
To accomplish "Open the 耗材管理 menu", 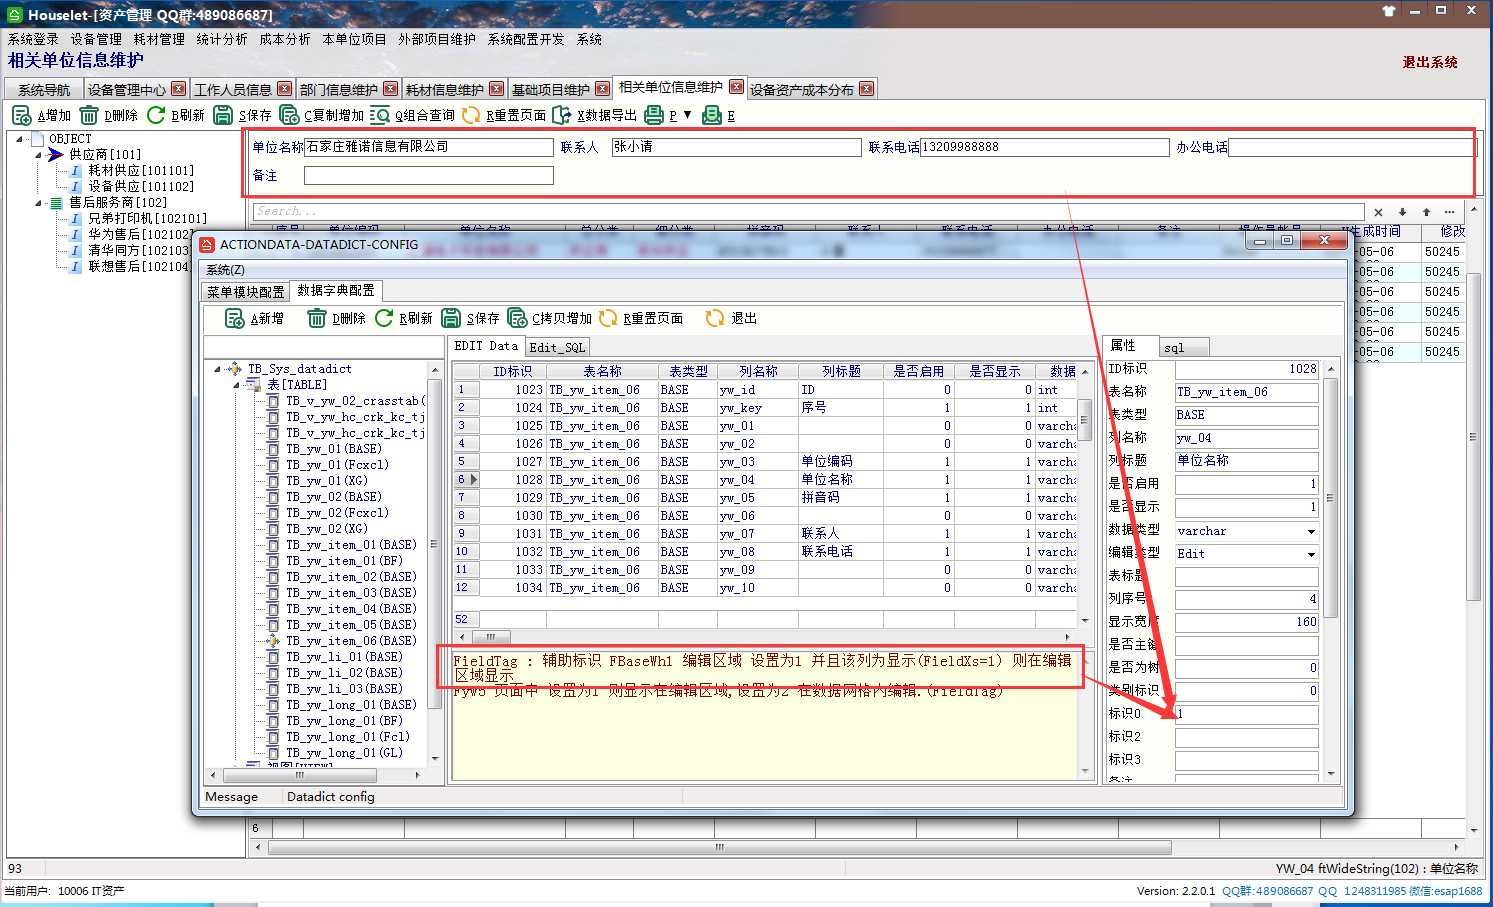I will pos(159,39).
